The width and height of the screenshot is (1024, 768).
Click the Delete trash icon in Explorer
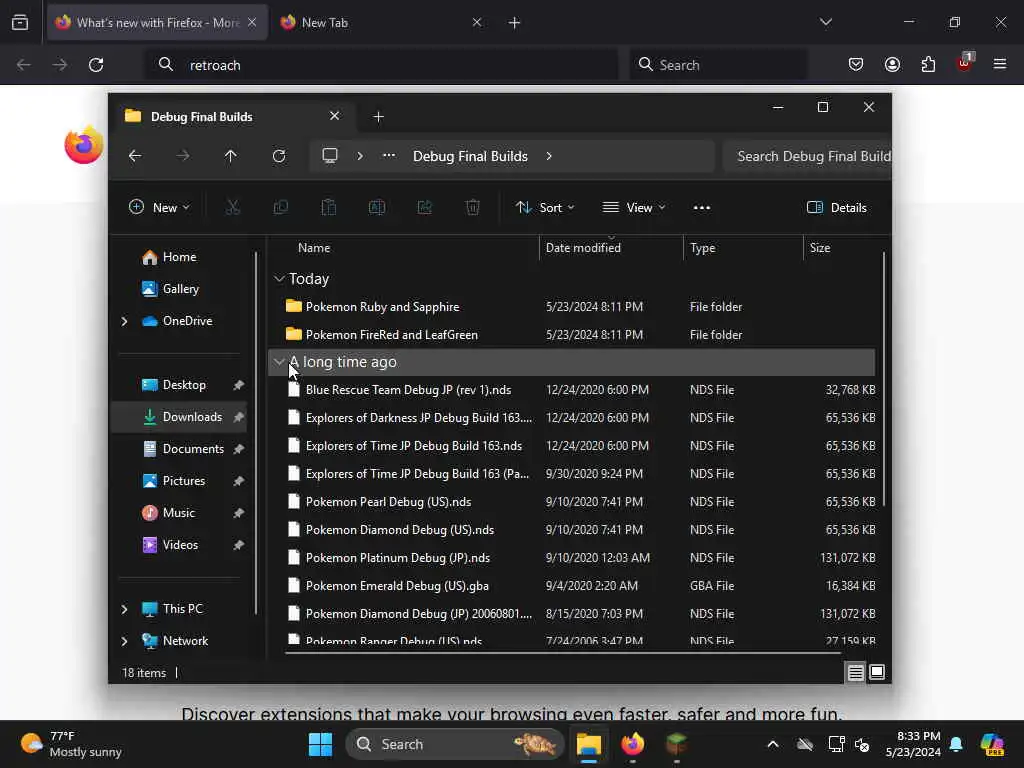[x=473, y=208]
